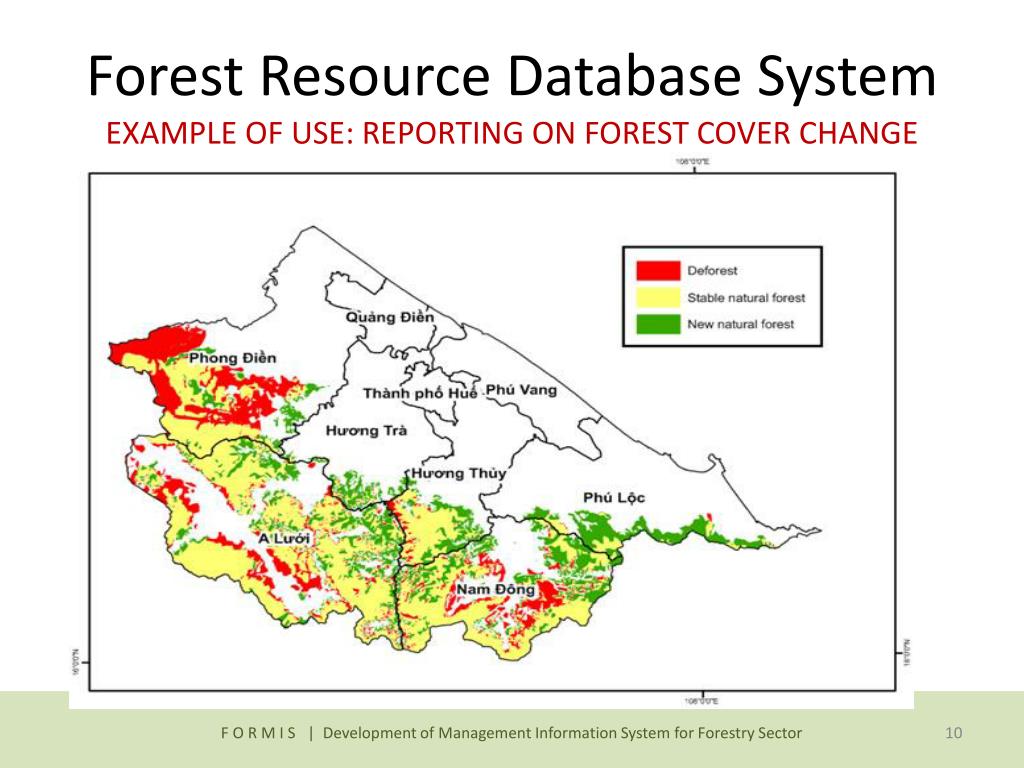Viewport: 1024px width, 768px height.
Task: Click the 'Hương Thủy' district label
Action: [458, 473]
